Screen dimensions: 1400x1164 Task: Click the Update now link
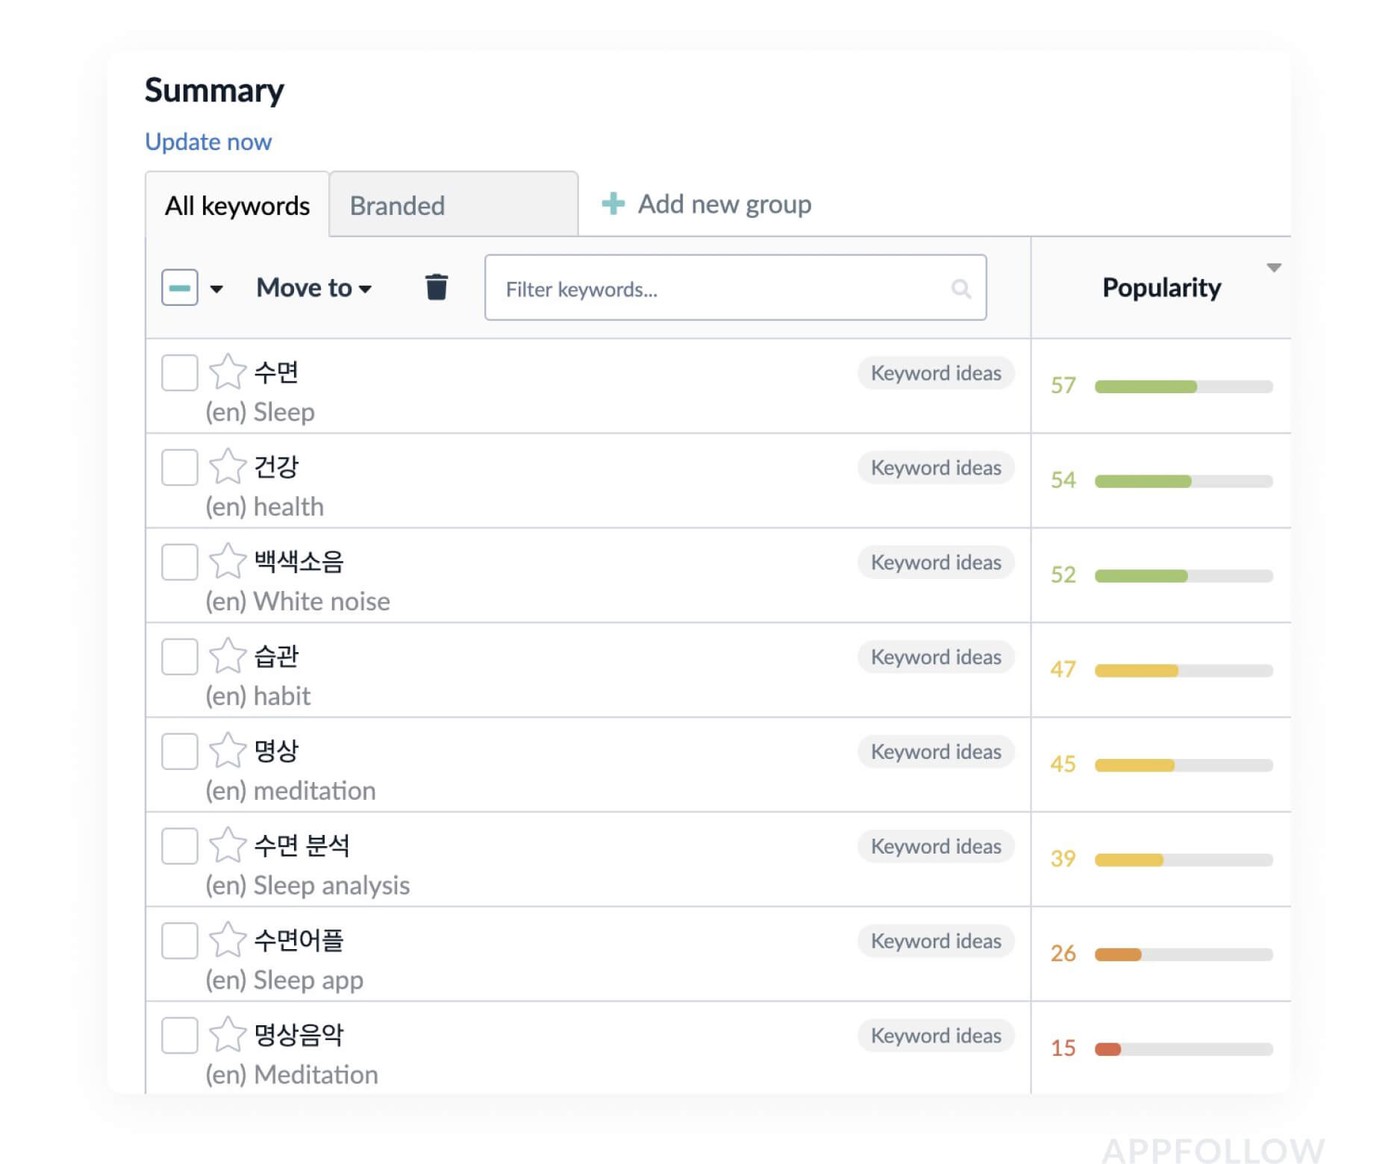click(x=208, y=142)
